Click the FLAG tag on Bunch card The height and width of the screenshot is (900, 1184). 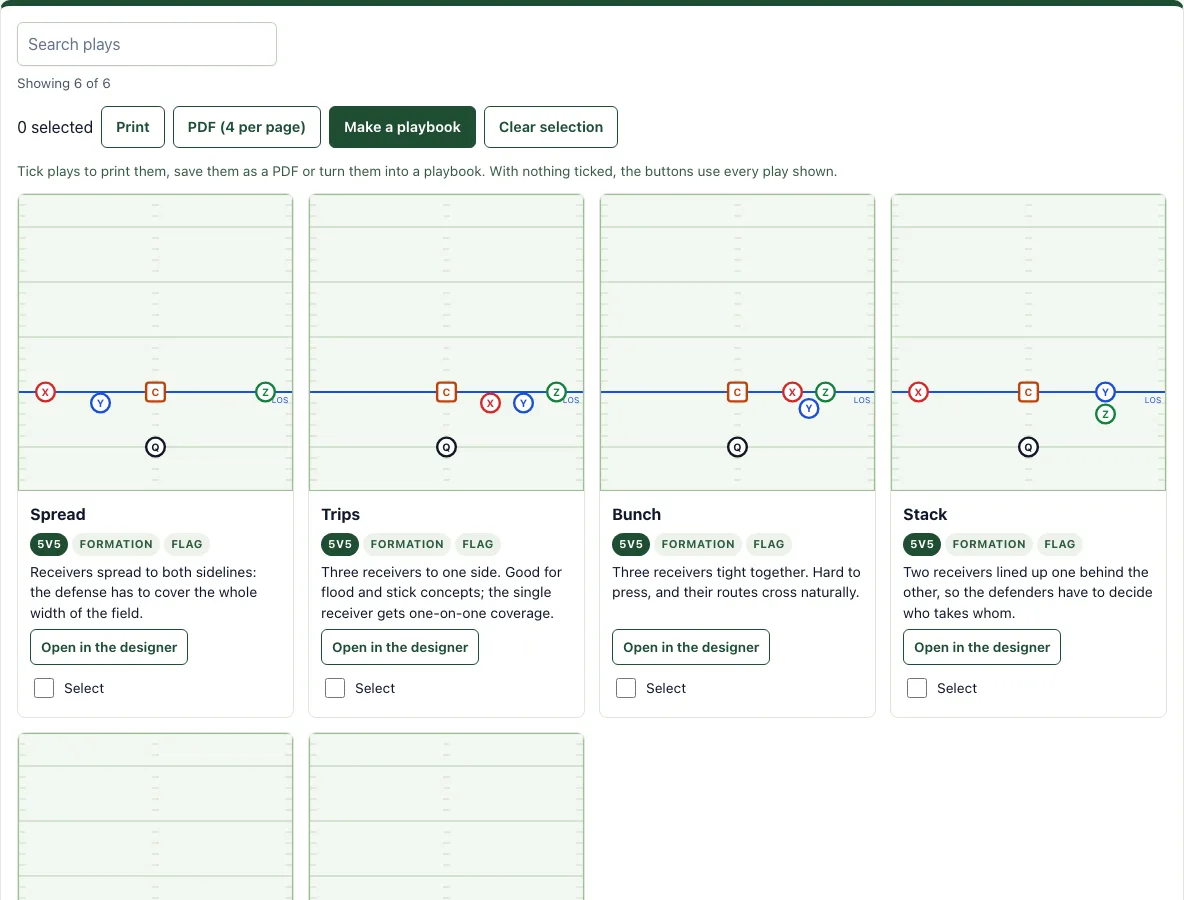click(769, 544)
